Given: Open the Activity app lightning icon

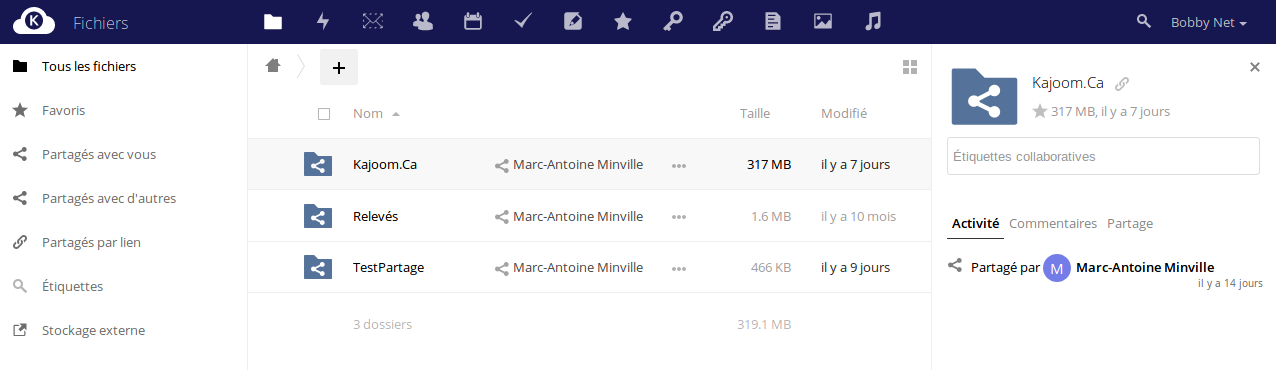Looking at the screenshot, I should [322, 21].
